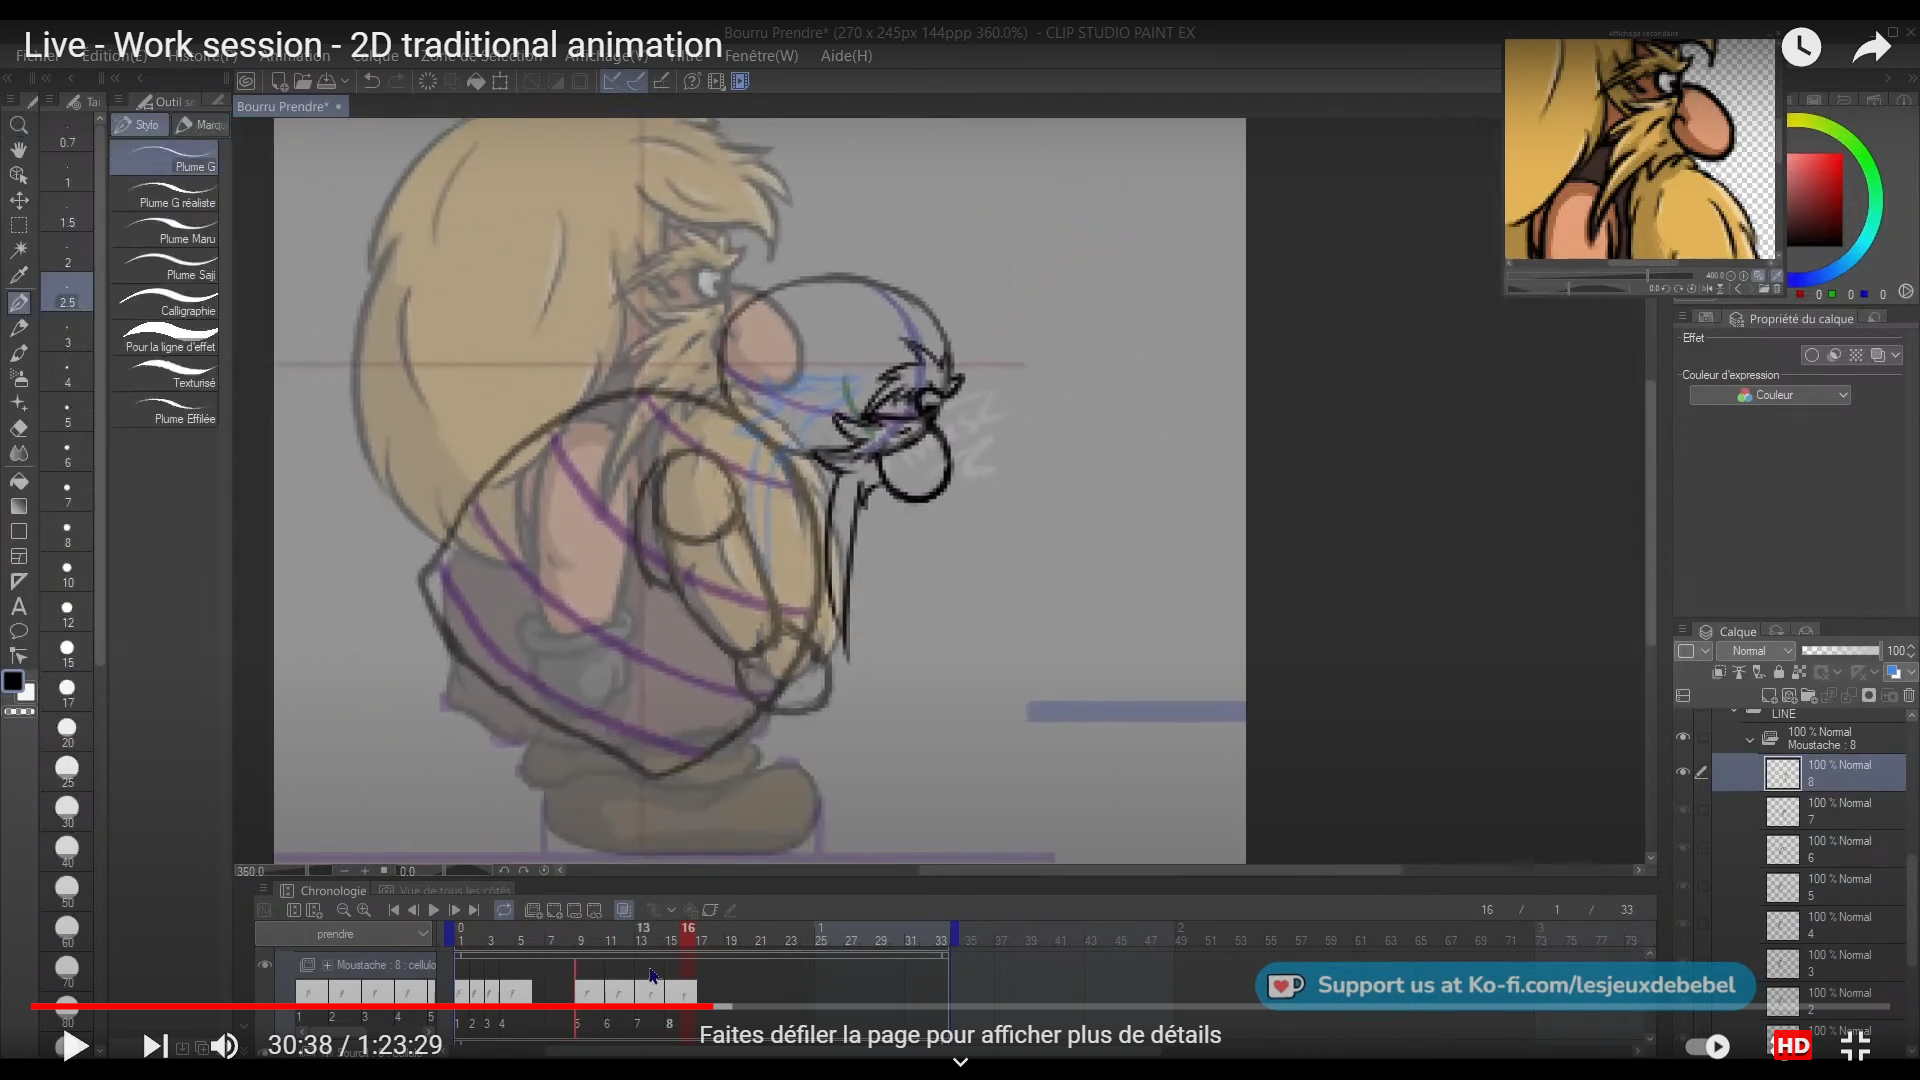Switch to the Marqueur sub tool tab

[201, 125]
